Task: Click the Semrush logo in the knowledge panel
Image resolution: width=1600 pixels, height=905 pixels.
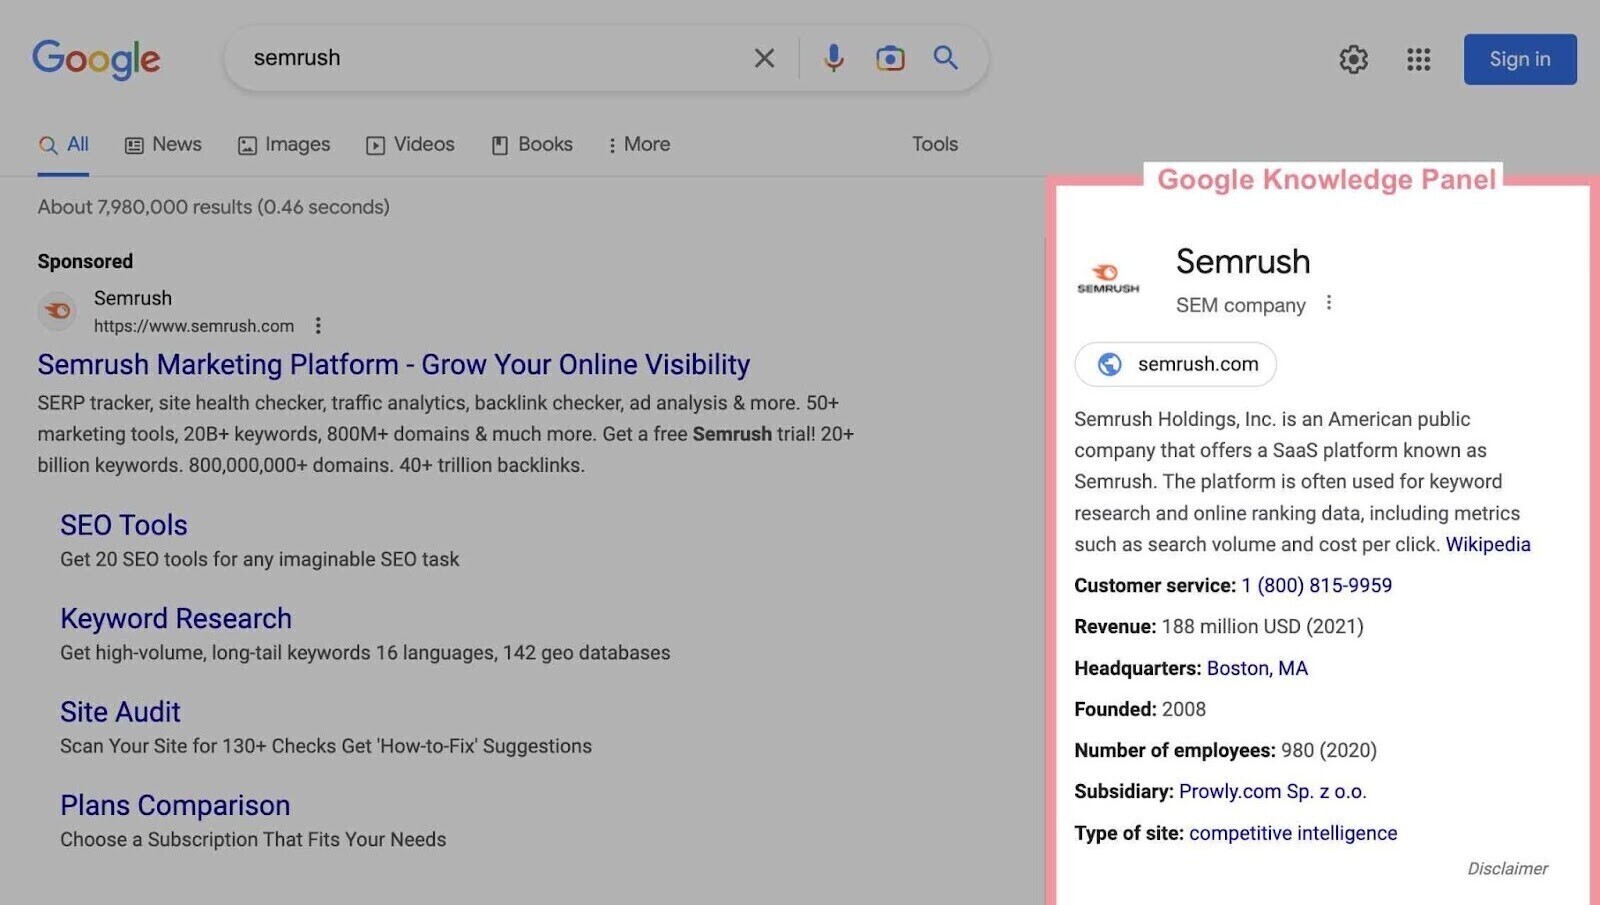Action: click(x=1109, y=277)
